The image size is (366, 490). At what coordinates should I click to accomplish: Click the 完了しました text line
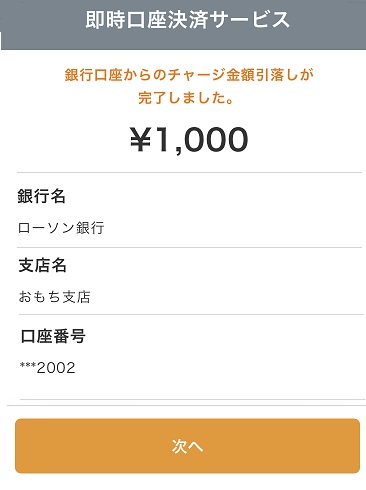pyautogui.click(x=186, y=98)
